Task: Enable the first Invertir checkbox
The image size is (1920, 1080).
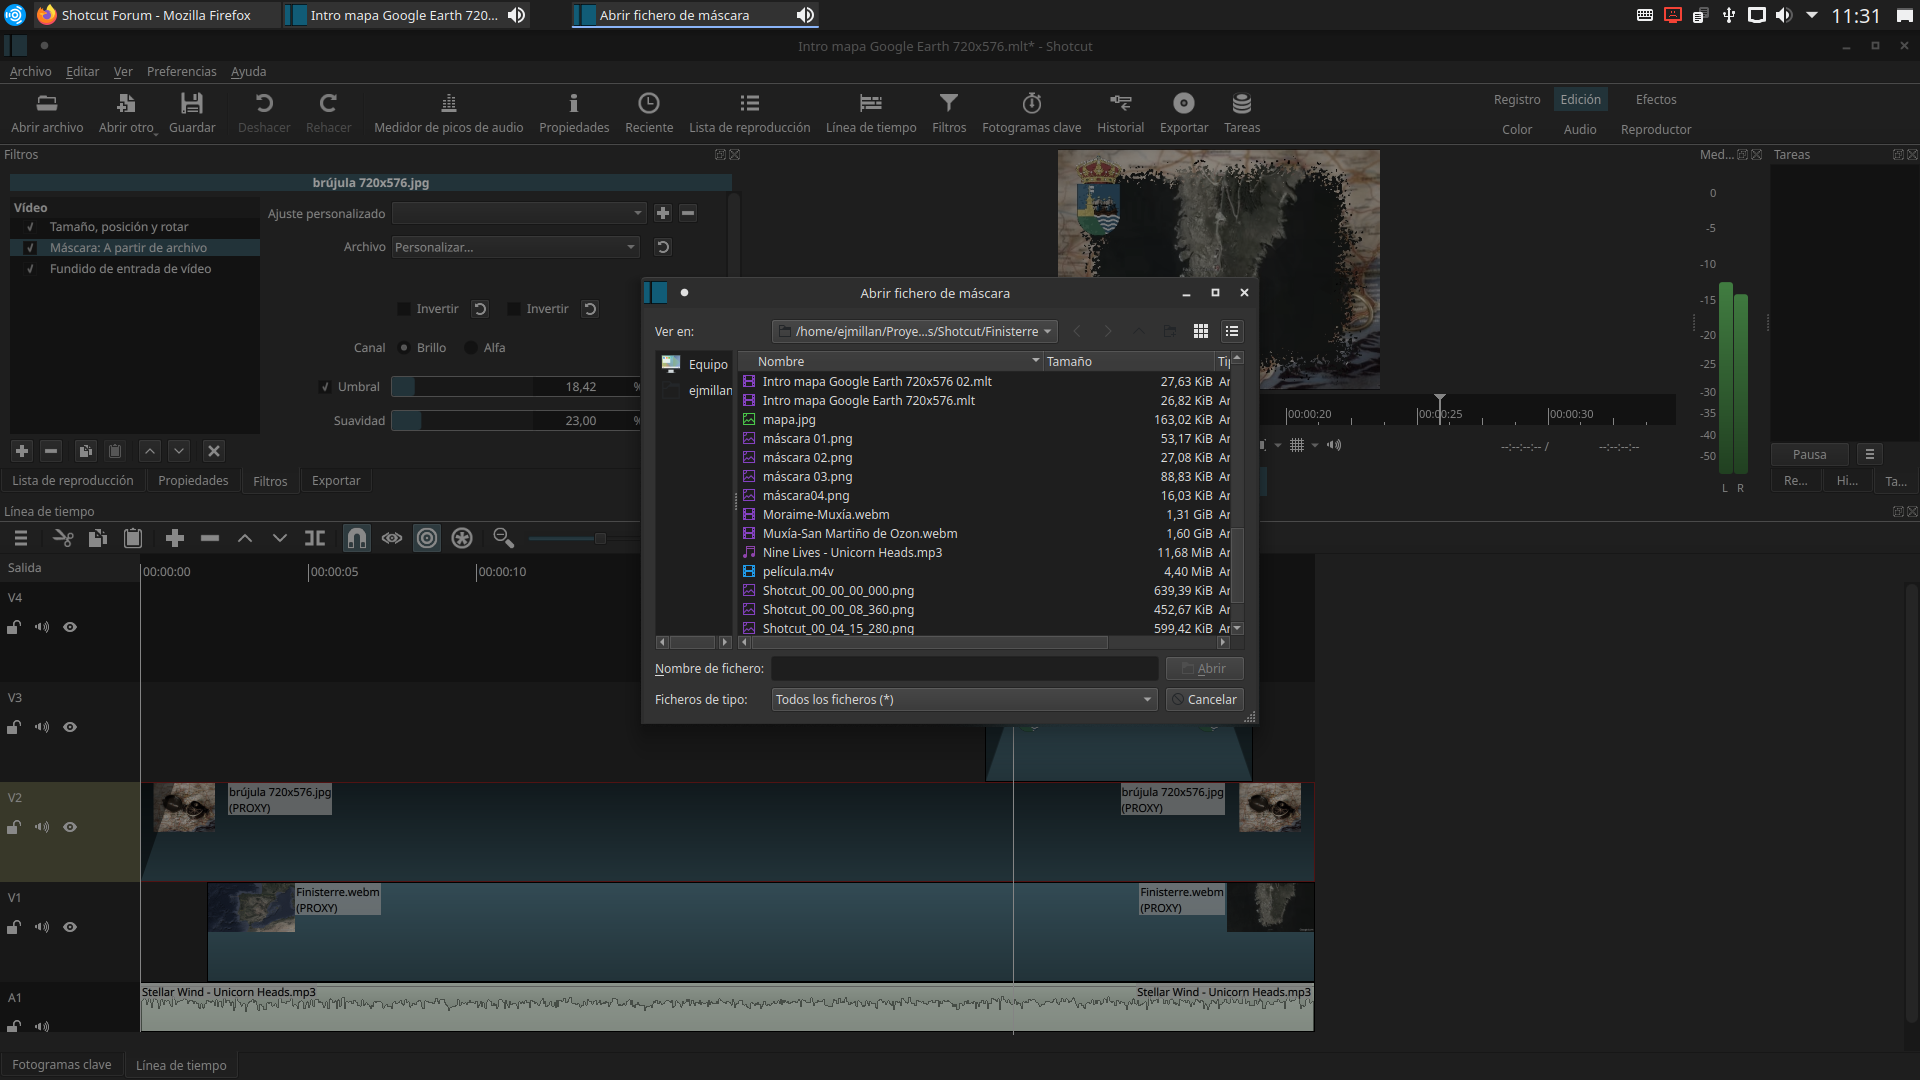Action: [404, 309]
